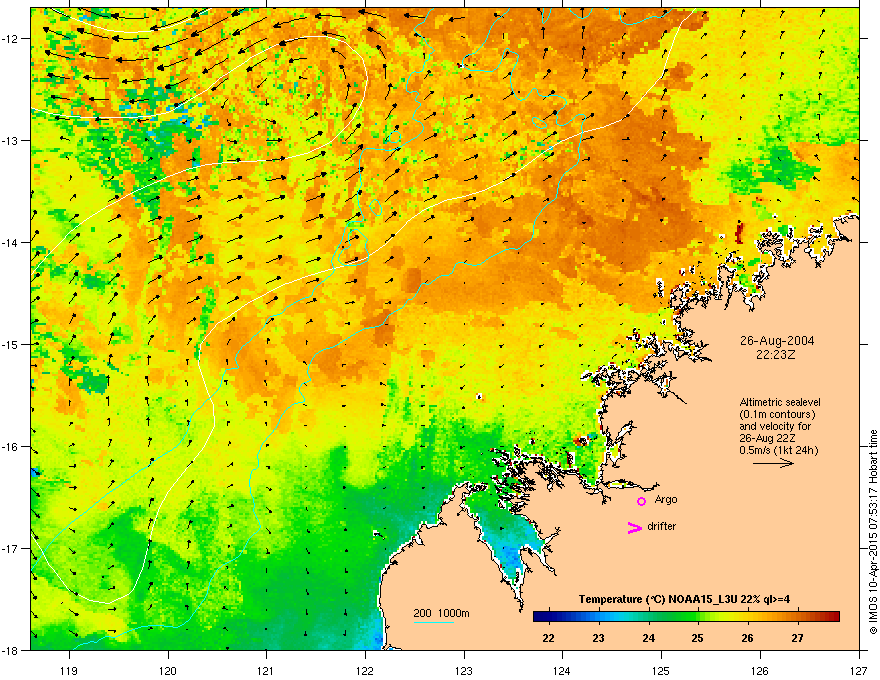The width and height of the screenshot is (880, 680).
Task: Click longitude axis label '126'
Action: 760,670
